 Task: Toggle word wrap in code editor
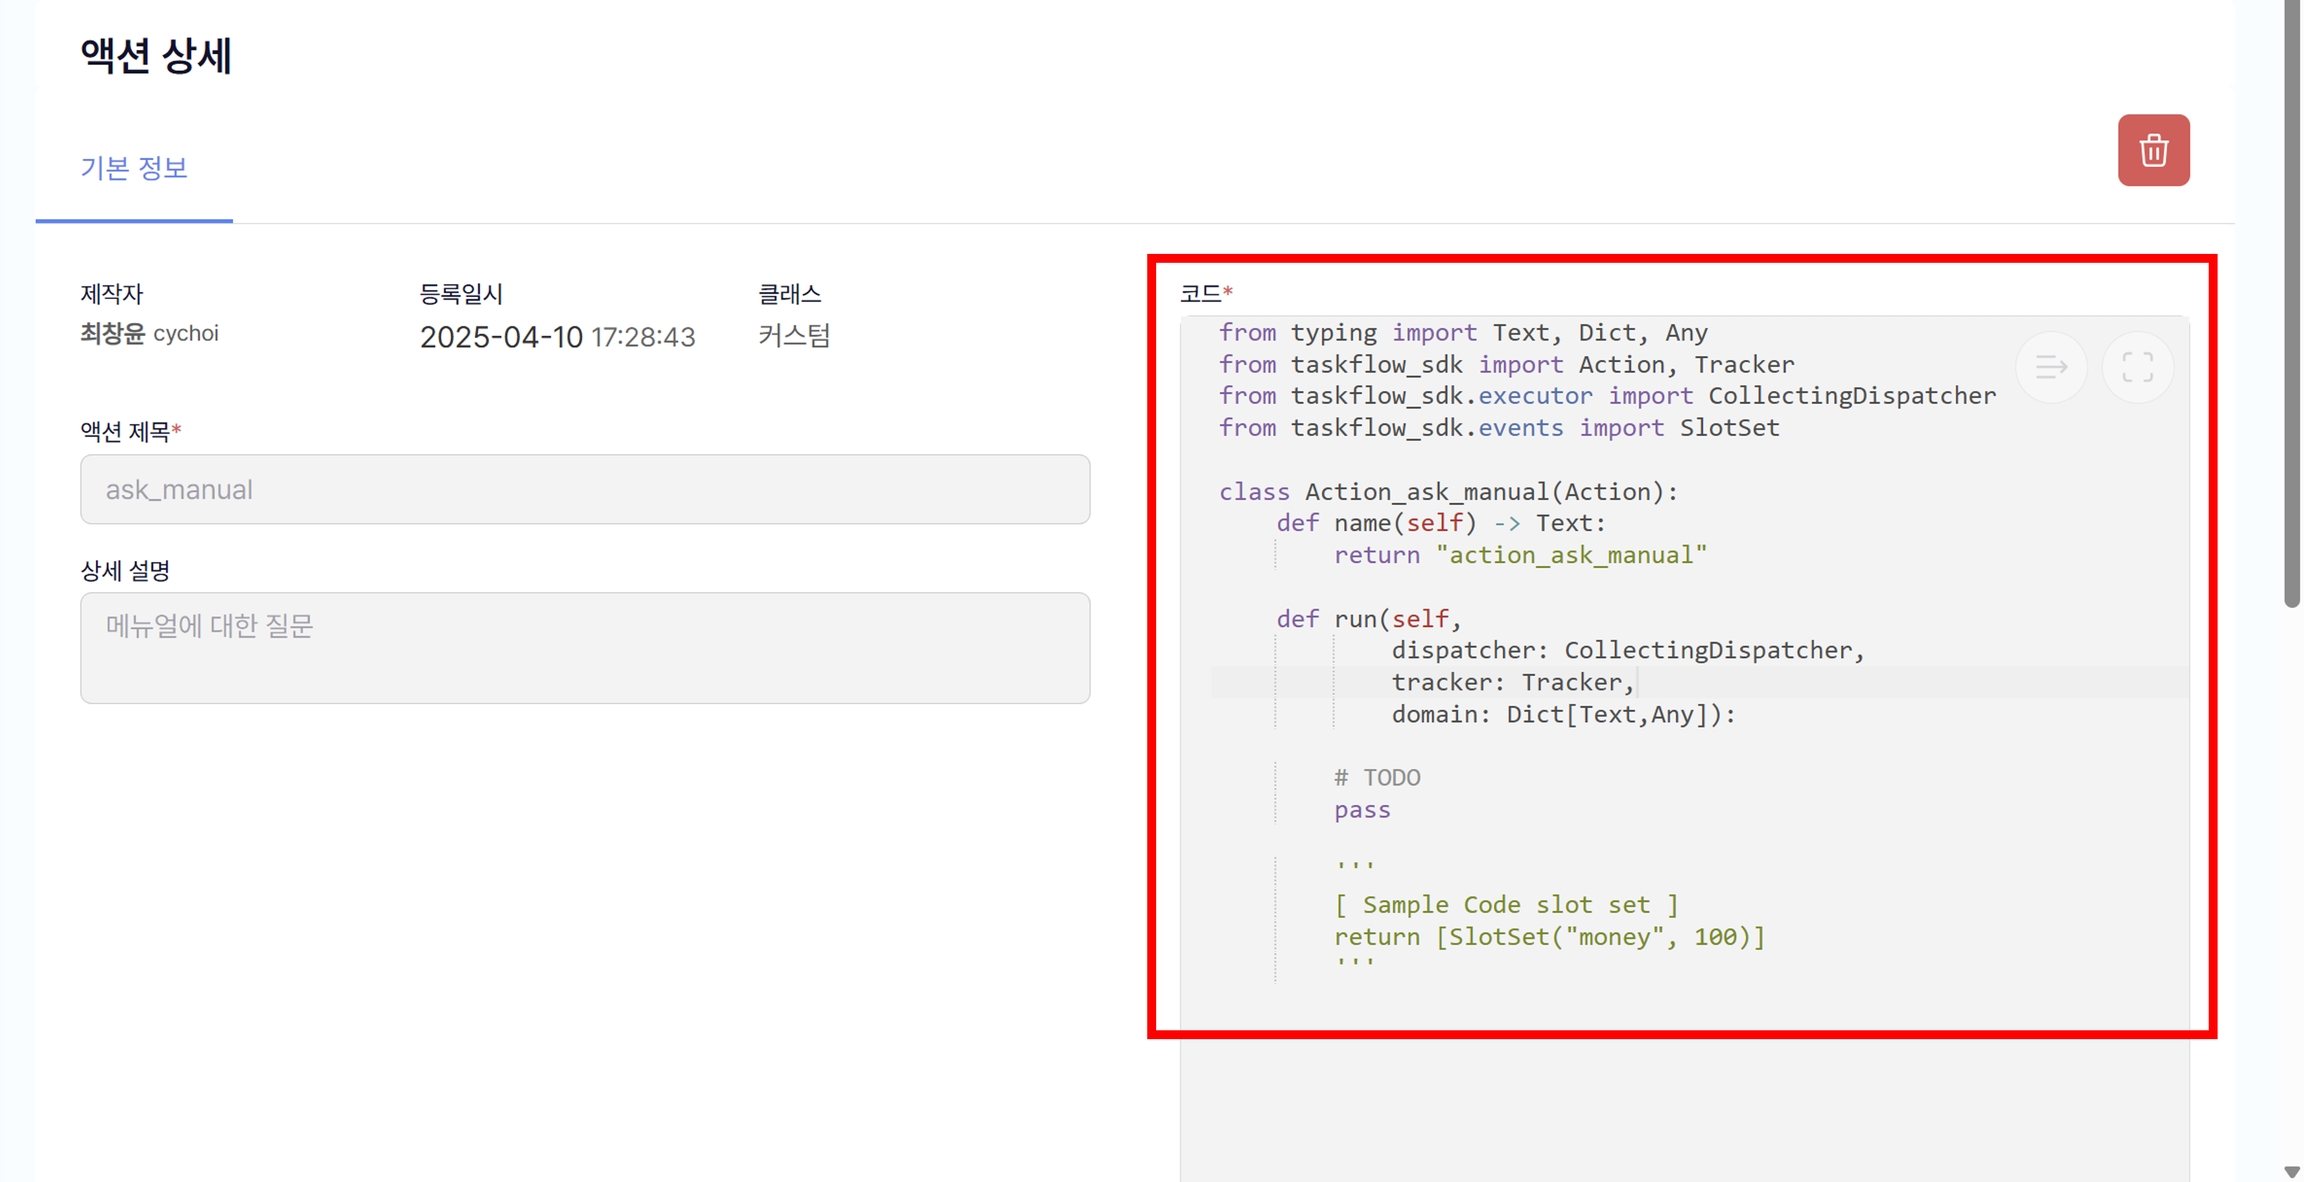coord(2051,367)
